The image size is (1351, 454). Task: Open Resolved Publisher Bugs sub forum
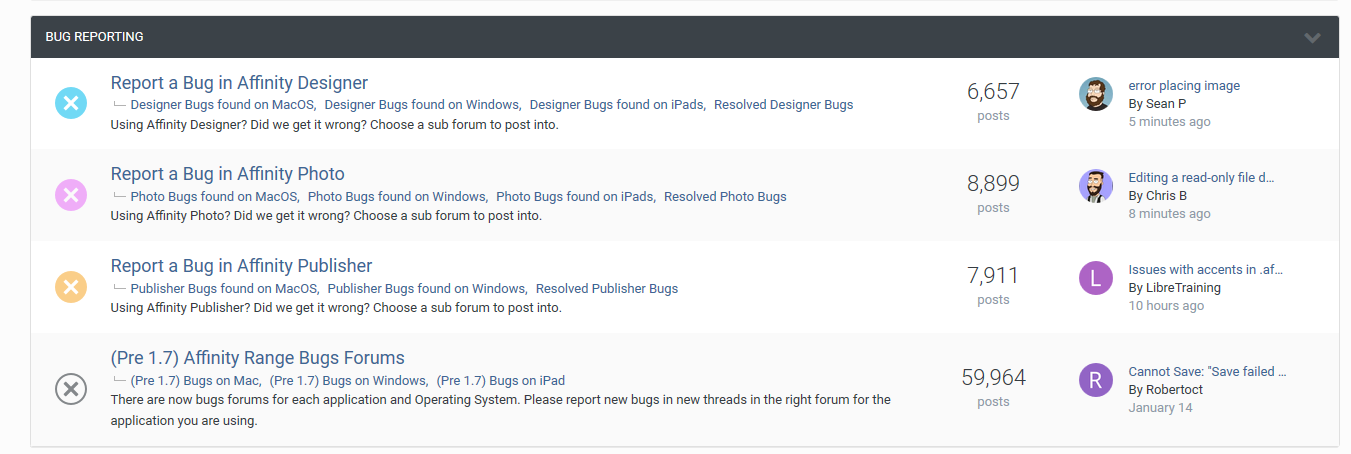pos(607,289)
